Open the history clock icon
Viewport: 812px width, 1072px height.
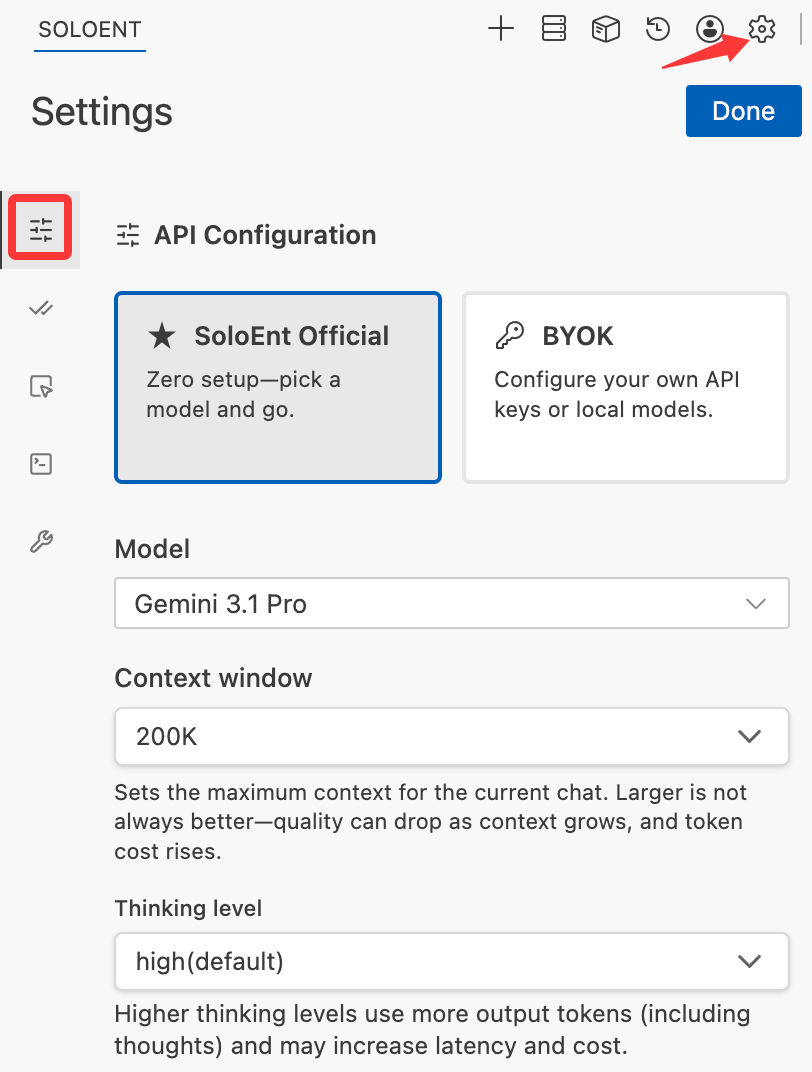pos(658,29)
